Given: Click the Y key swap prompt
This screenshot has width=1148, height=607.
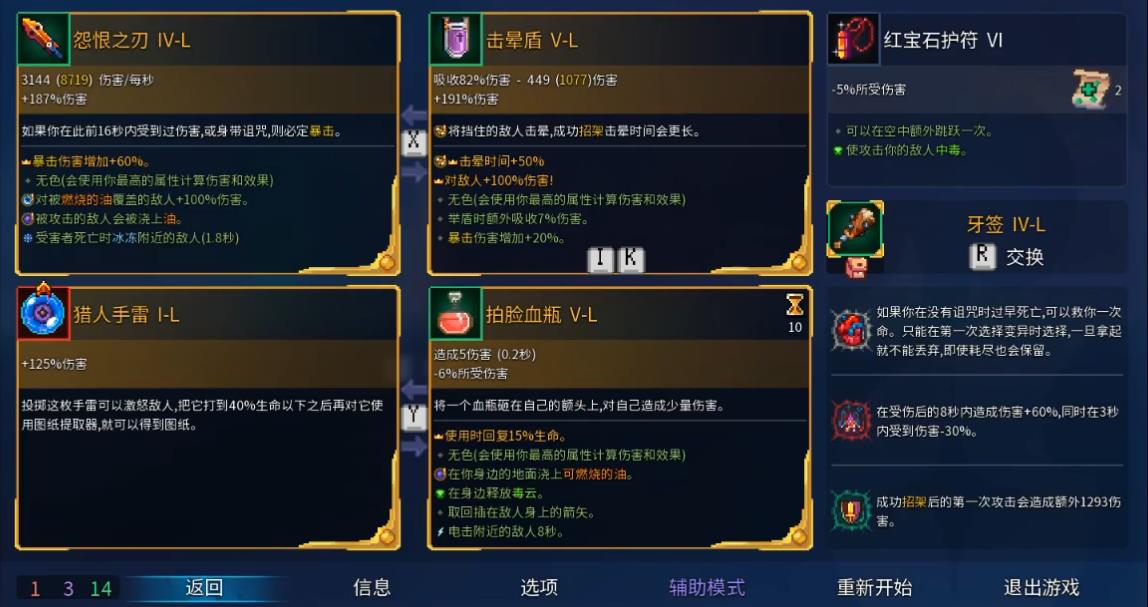Looking at the screenshot, I should coord(414,417).
